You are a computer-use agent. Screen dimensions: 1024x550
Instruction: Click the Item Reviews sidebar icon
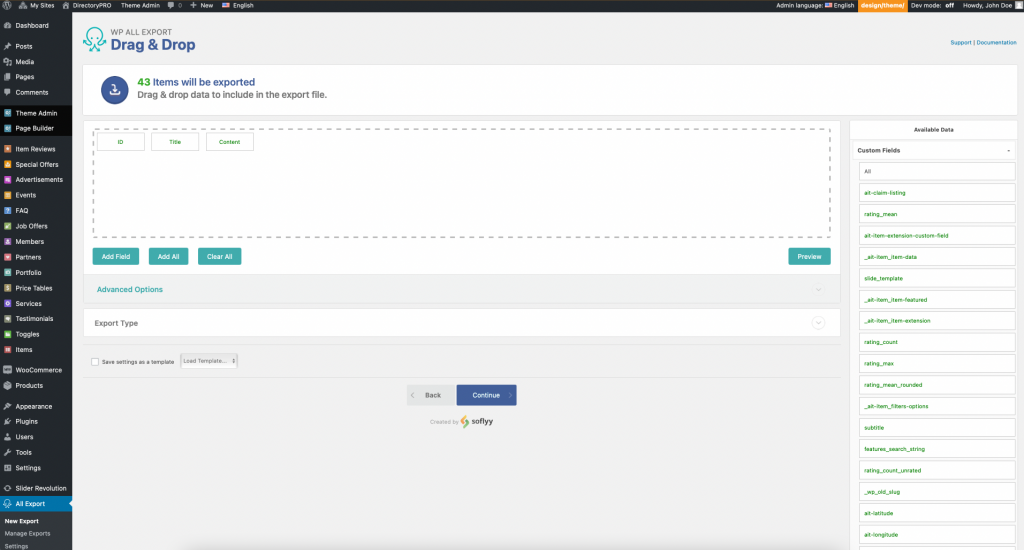(x=8, y=149)
